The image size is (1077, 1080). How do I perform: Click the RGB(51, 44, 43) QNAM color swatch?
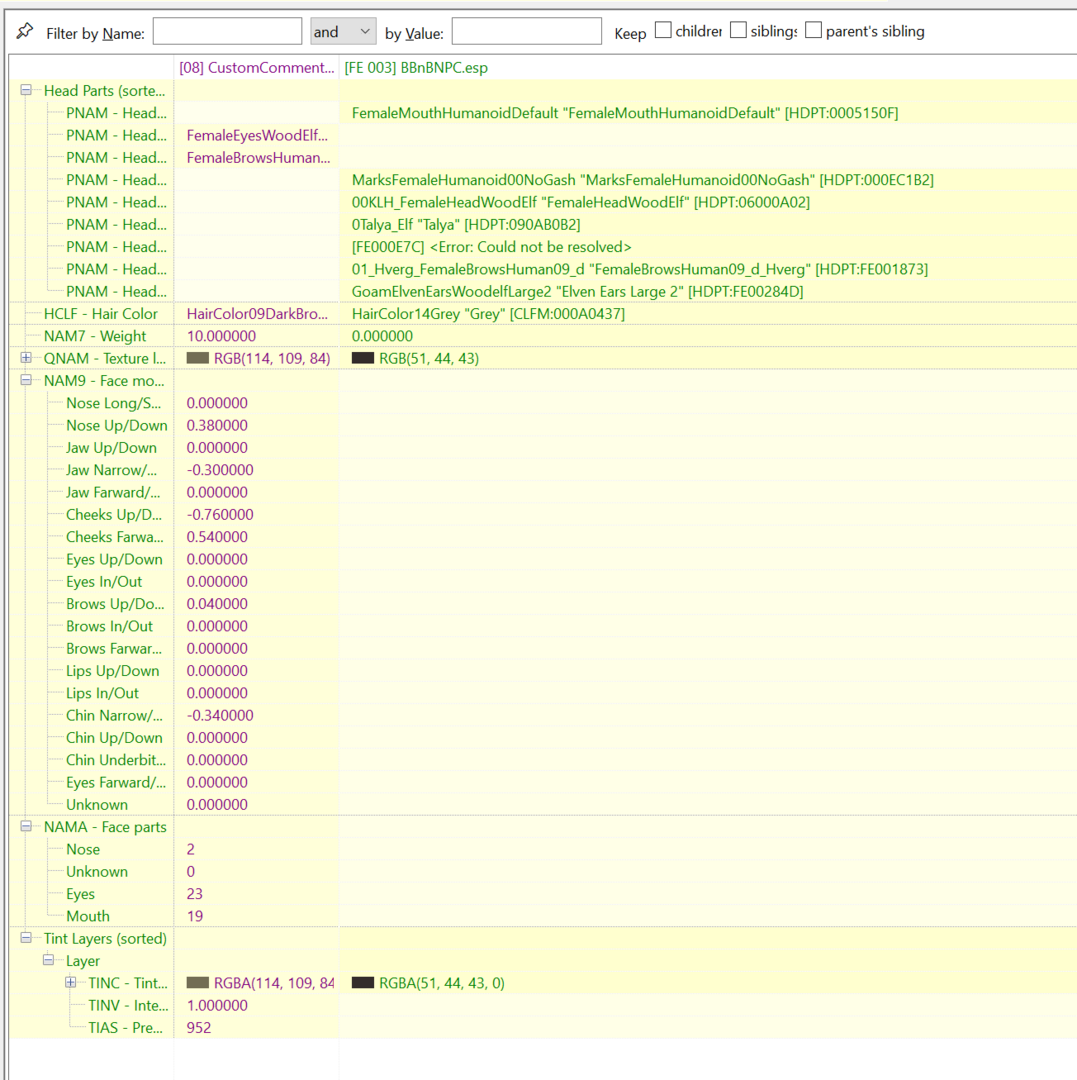click(x=363, y=358)
